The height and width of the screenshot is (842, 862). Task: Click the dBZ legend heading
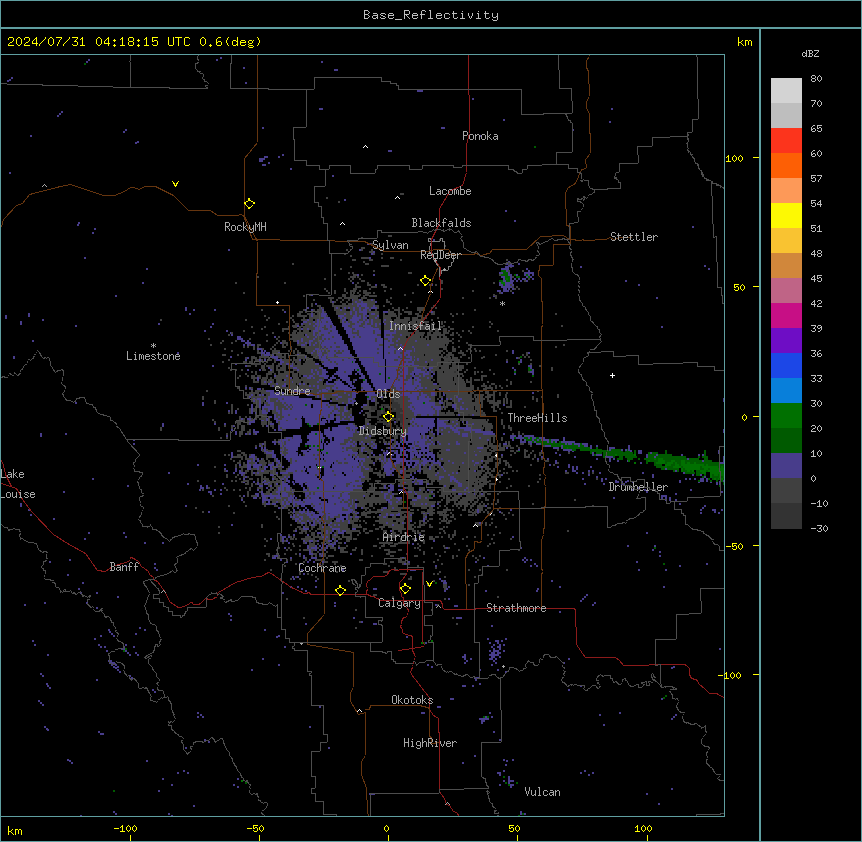pos(810,54)
